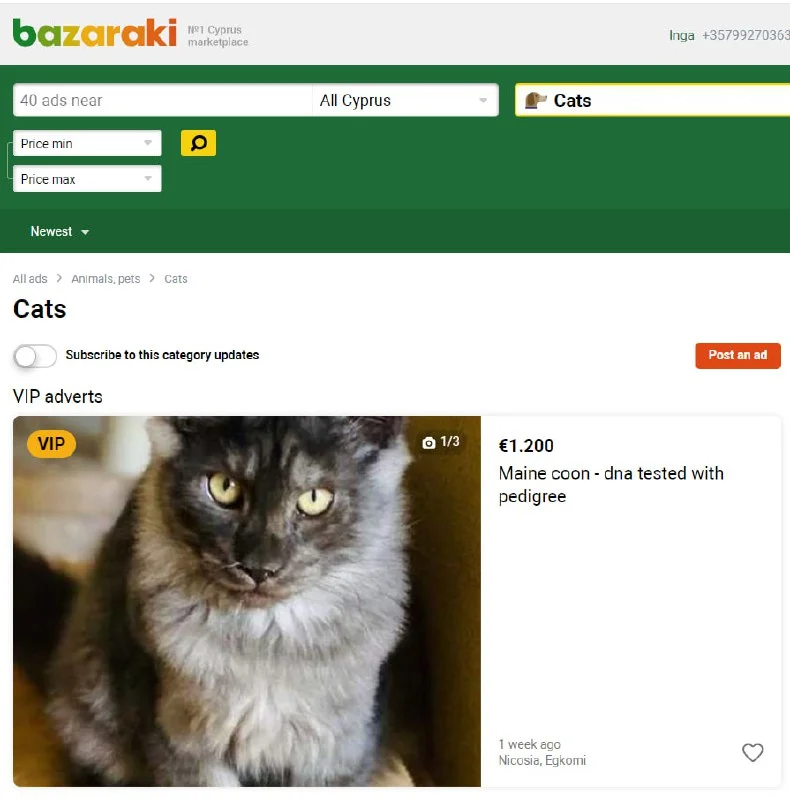This screenshot has height=800, width=790.
Task: Go to Animals, pets breadcrumb
Action: tap(106, 279)
